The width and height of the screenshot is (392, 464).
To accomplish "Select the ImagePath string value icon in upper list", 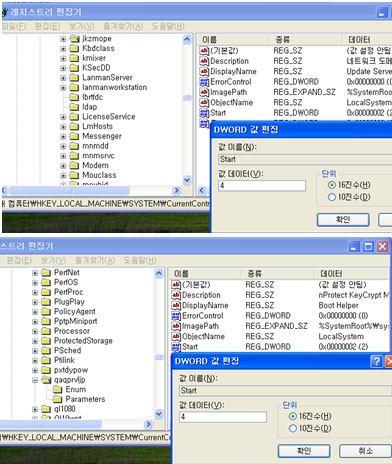I will (x=204, y=92).
